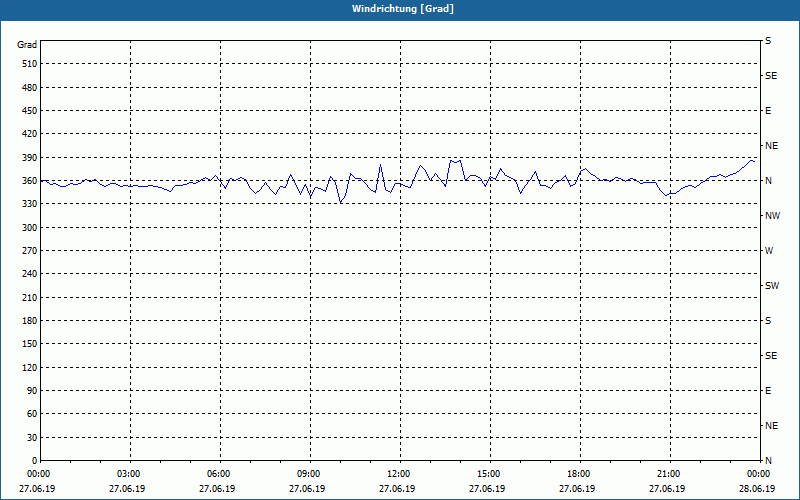Click the SE compass label level with 480
Viewport: 800px width, 500px height.
(x=771, y=76)
